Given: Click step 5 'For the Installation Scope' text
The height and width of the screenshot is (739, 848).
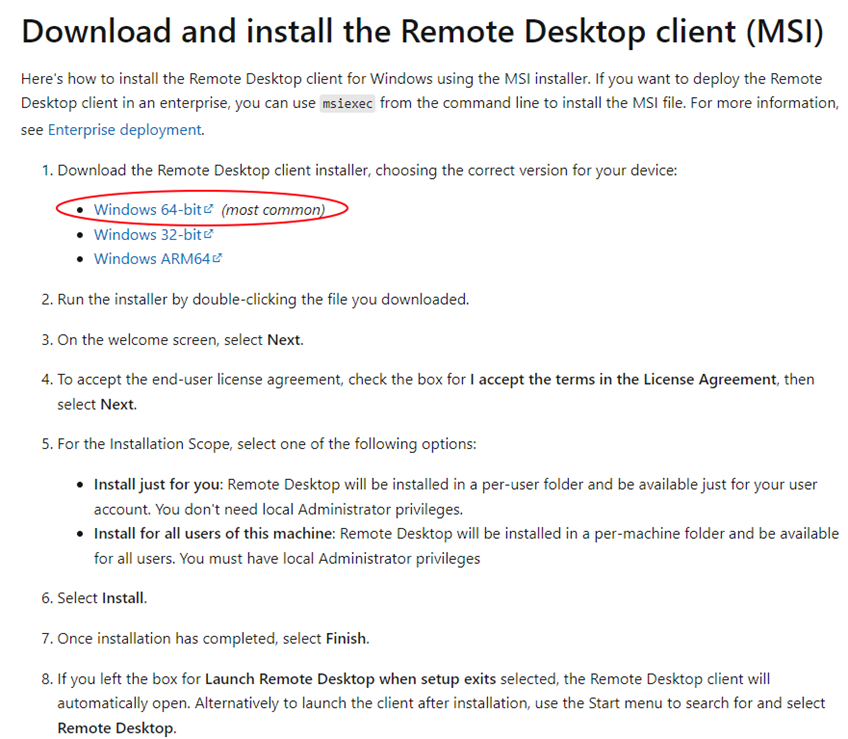Looking at the screenshot, I should click(267, 444).
